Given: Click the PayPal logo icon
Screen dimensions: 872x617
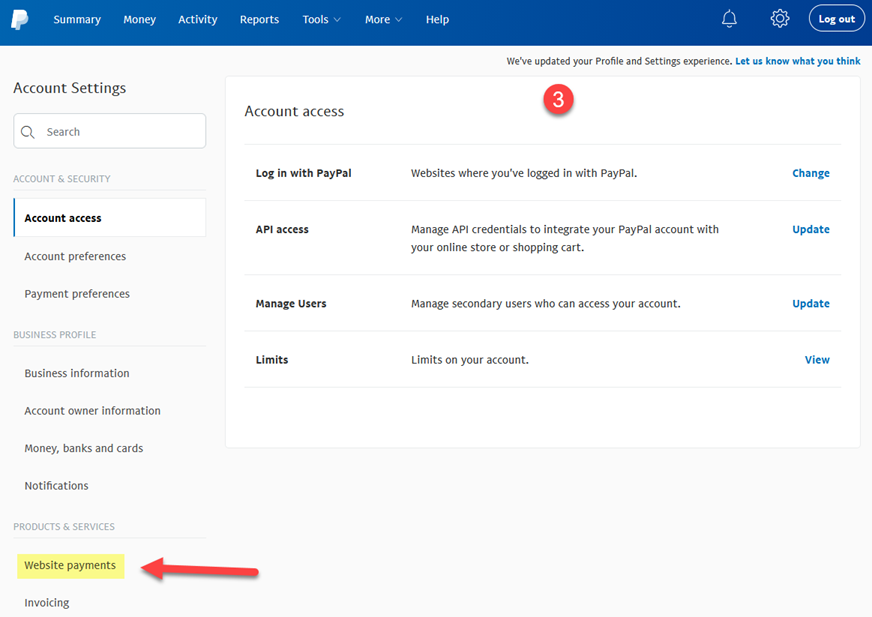Looking at the screenshot, I should 19,19.
